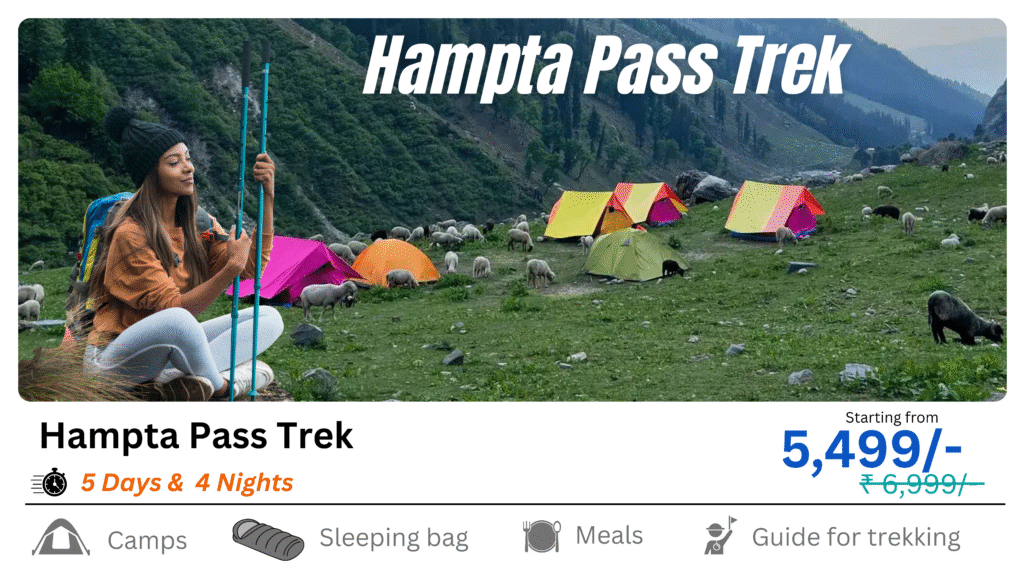Click the Hampta Pass Trek banner headline
Screen dimensions: 1024x576
click(x=607, y=65)
